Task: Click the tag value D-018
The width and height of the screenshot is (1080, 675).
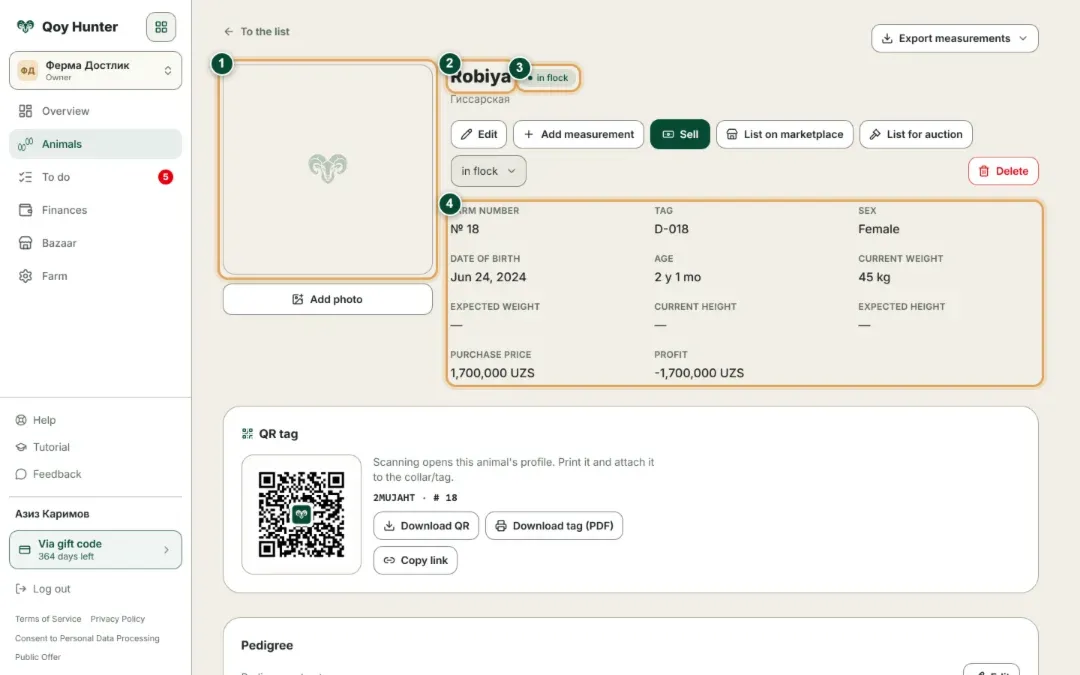Action: pyautogui.click(x=671, y=229)
